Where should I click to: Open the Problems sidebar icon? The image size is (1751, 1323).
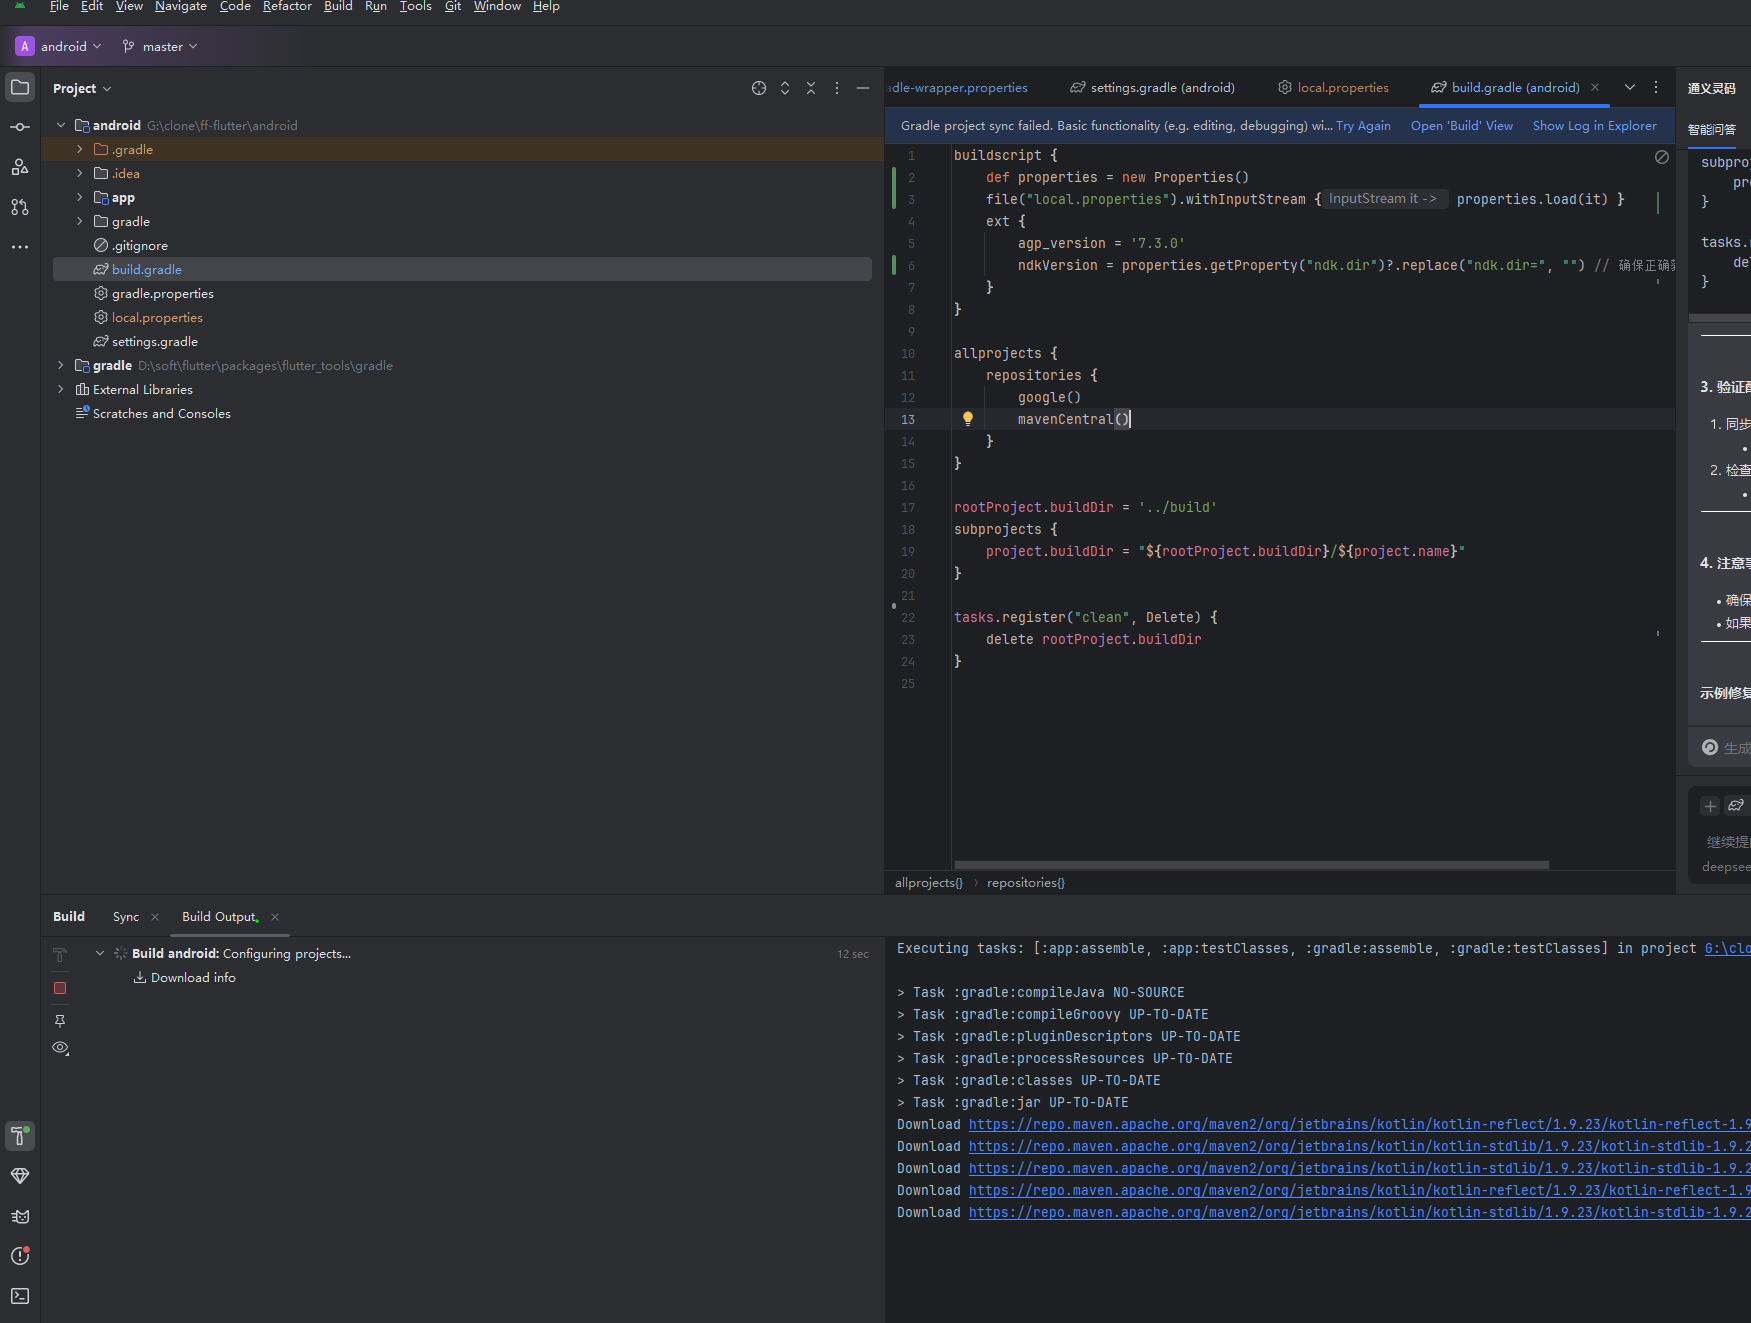tap(20, 1256)
